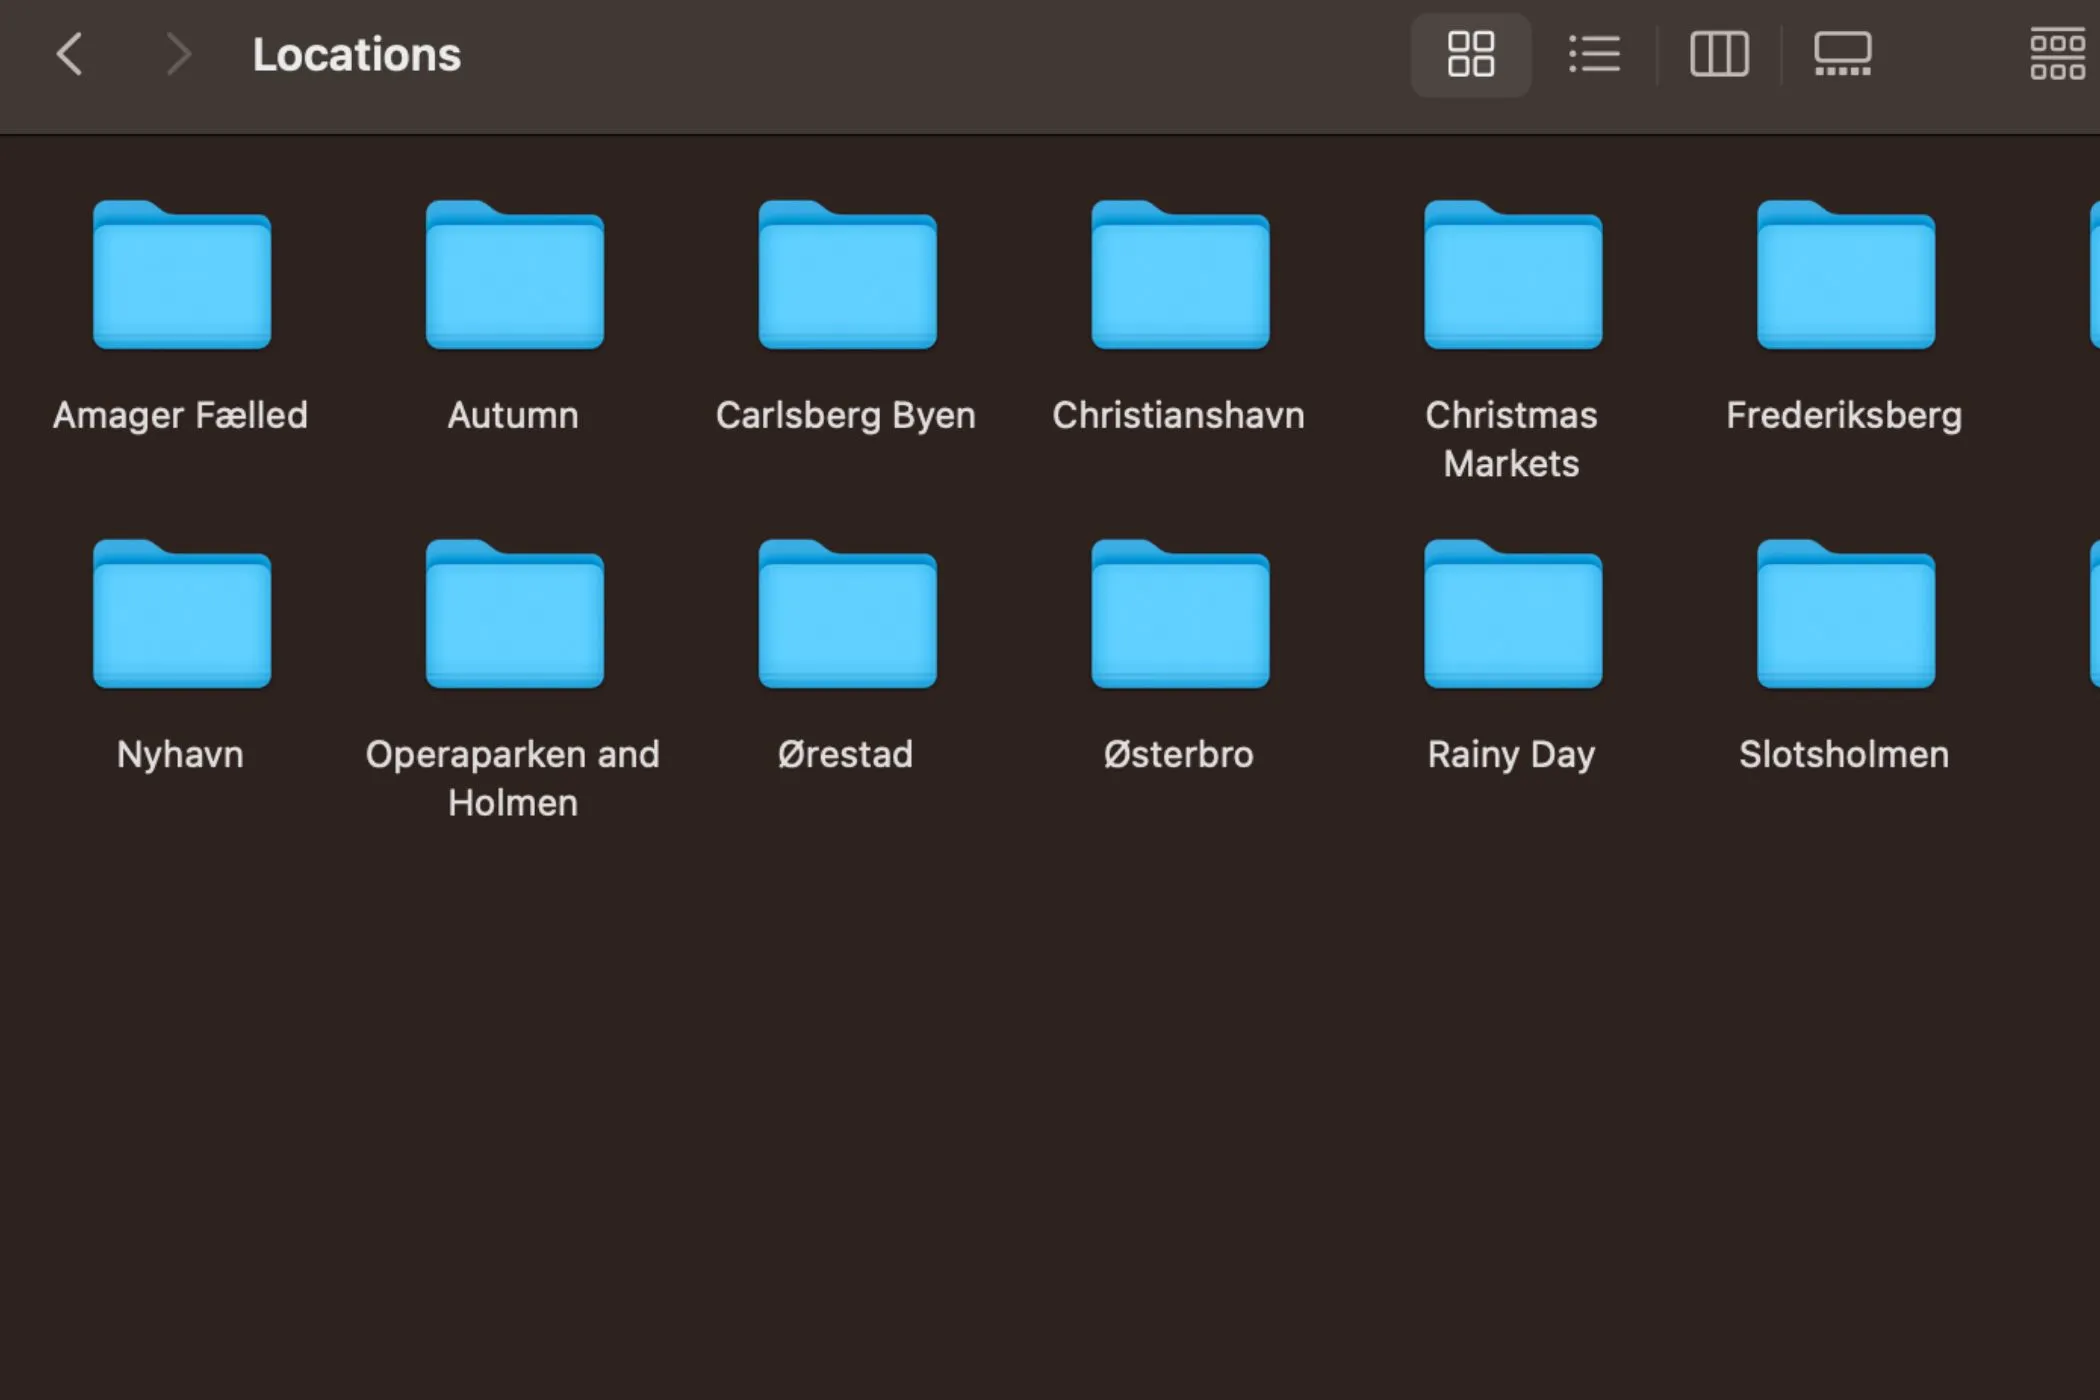2100x1400 pixels.
Task: Navigate back using the back arrow
Action: click(70, 54)
